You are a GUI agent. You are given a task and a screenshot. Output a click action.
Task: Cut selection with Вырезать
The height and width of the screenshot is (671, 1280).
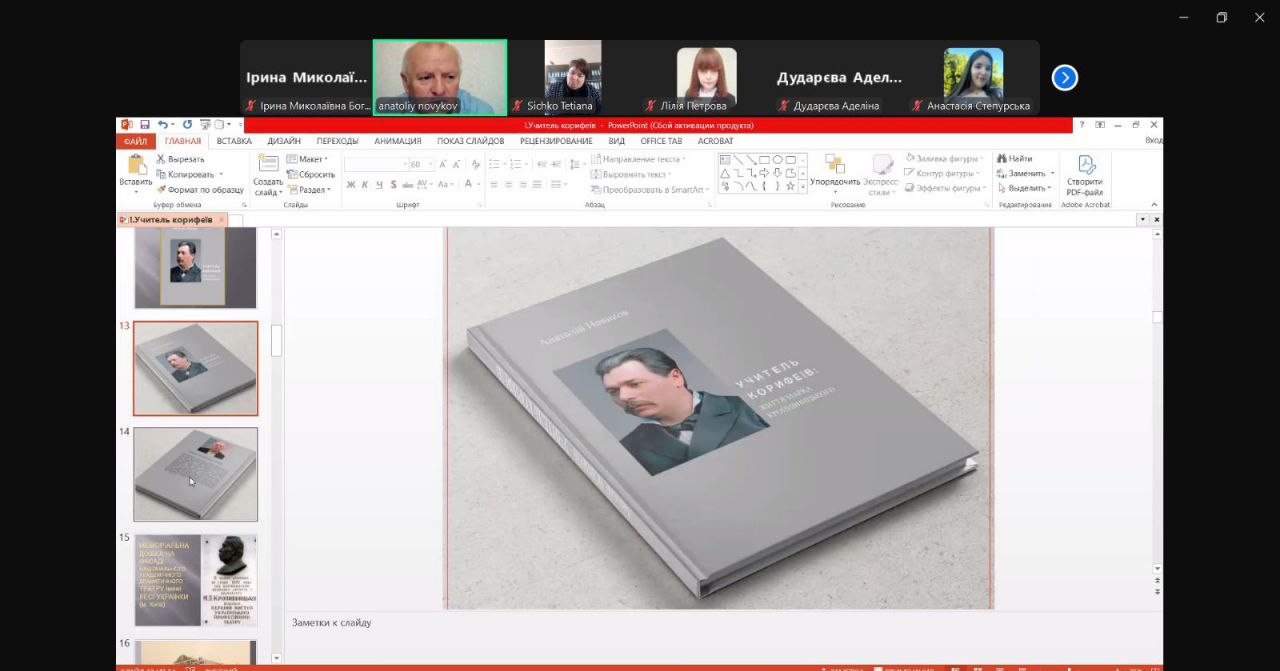coord(179,159)
